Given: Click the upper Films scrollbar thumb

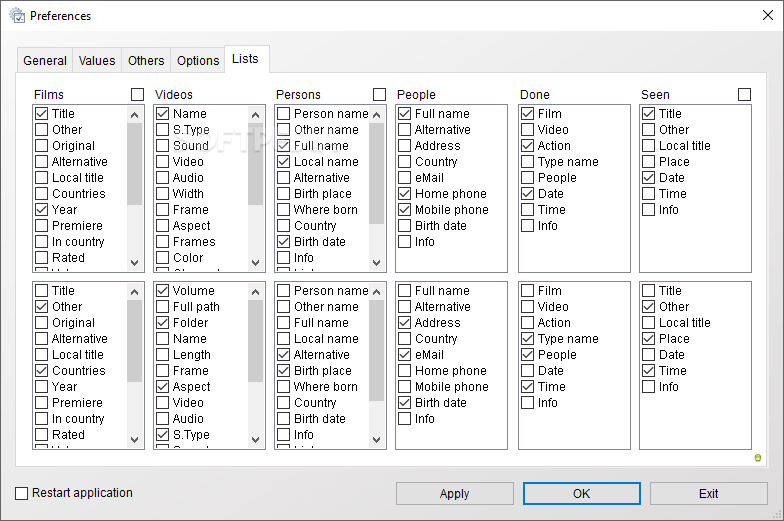Looking at the screenshot, I should tap(134, 164).
